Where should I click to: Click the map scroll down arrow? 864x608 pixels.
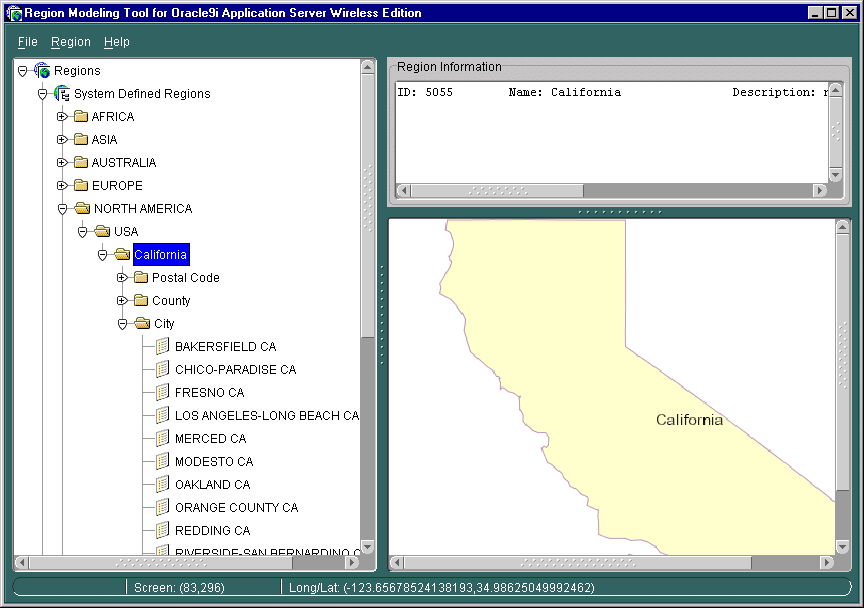click(x=842, y=547)
